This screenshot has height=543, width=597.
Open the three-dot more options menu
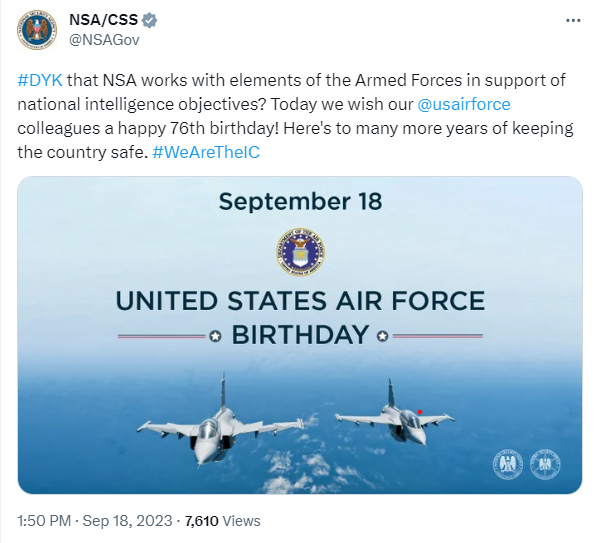pyautogui.click(x=573, y=21)
